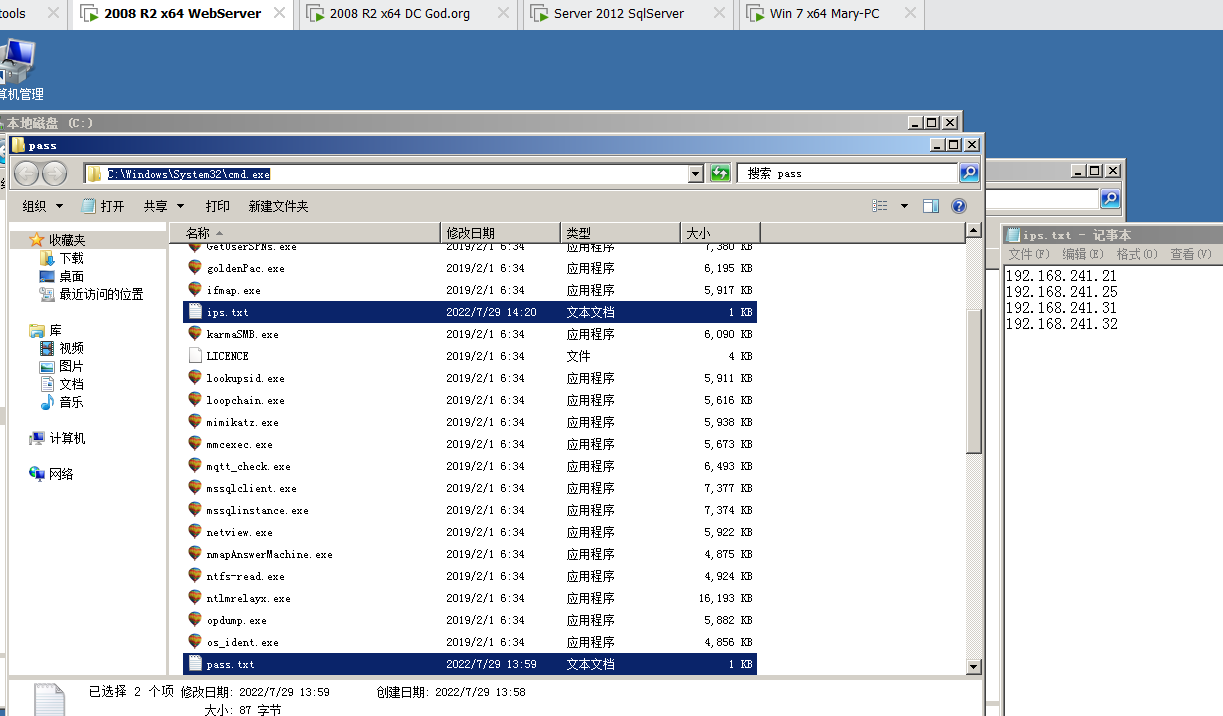Click the 打印 (Print) button
The width and height of the screenshot is (1223, 716).
(217, 206)
